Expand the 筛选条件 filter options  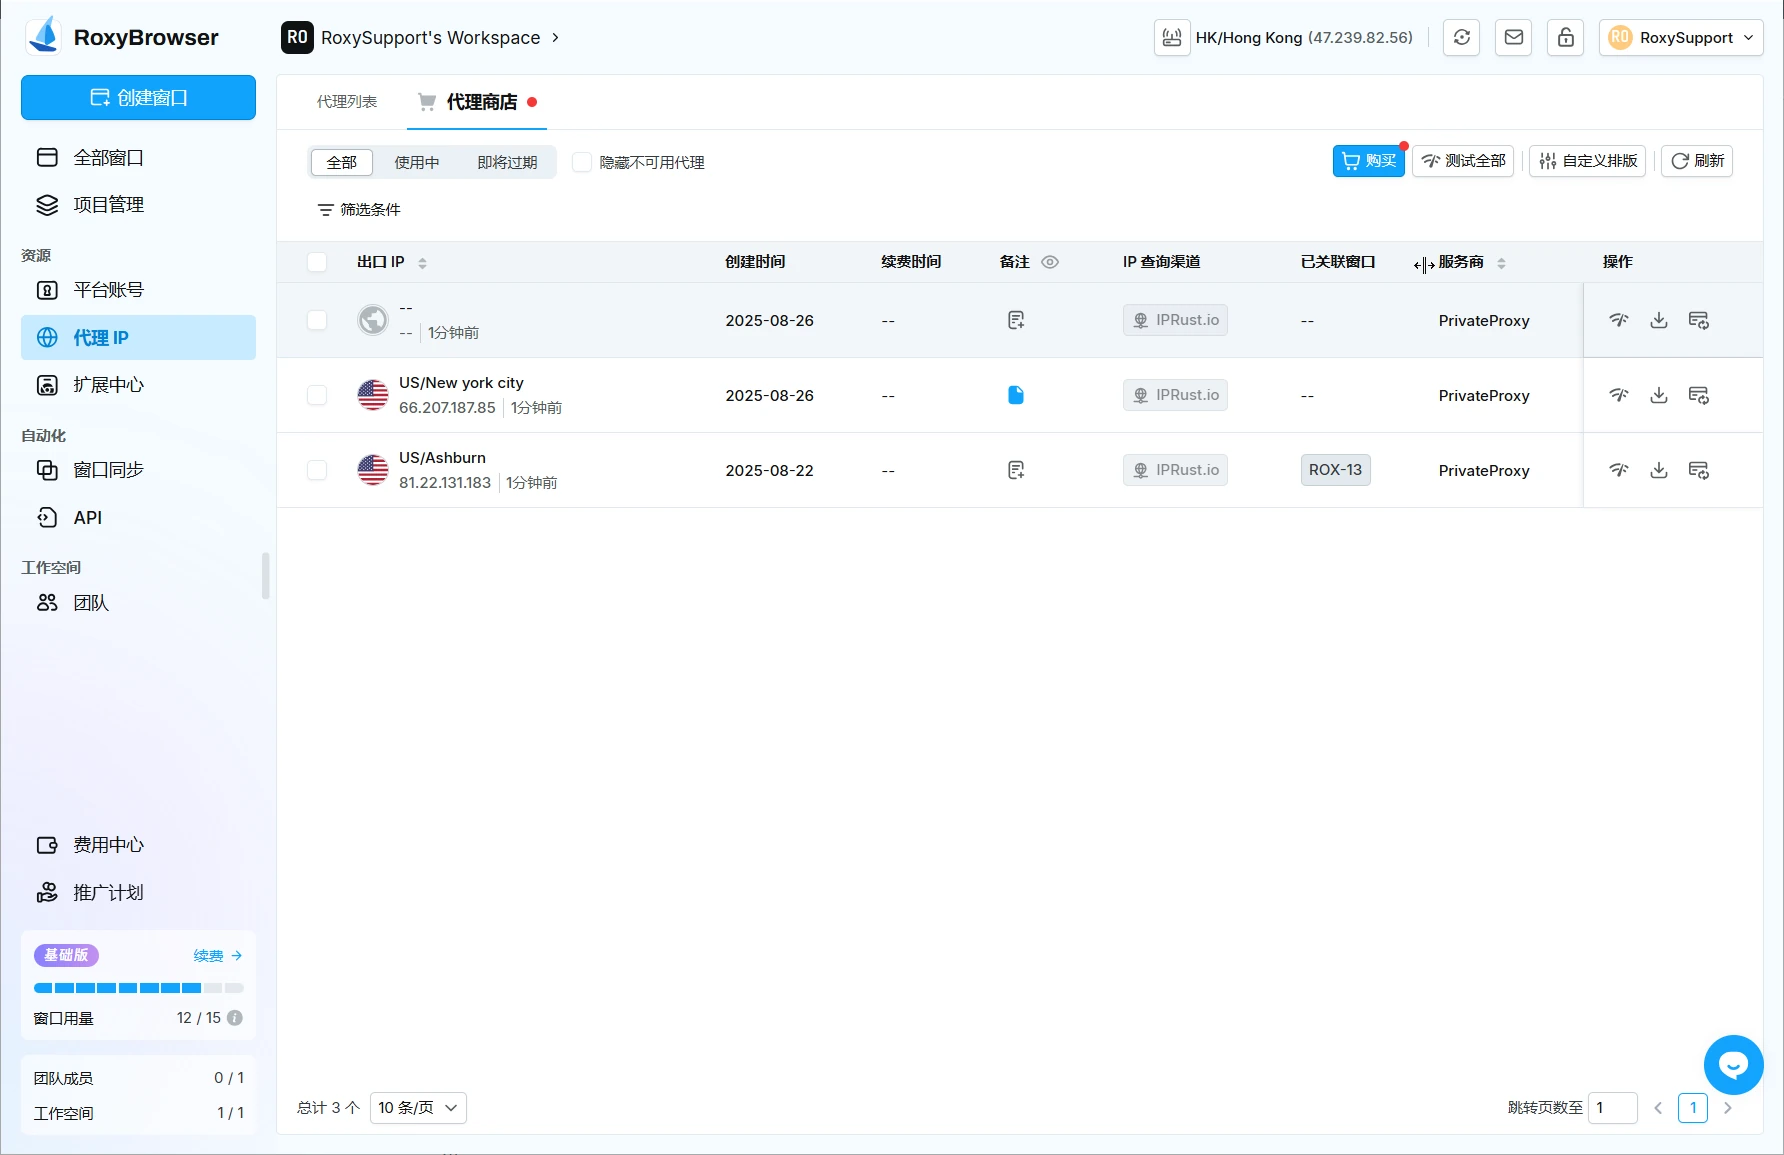(x=359, y=210)
